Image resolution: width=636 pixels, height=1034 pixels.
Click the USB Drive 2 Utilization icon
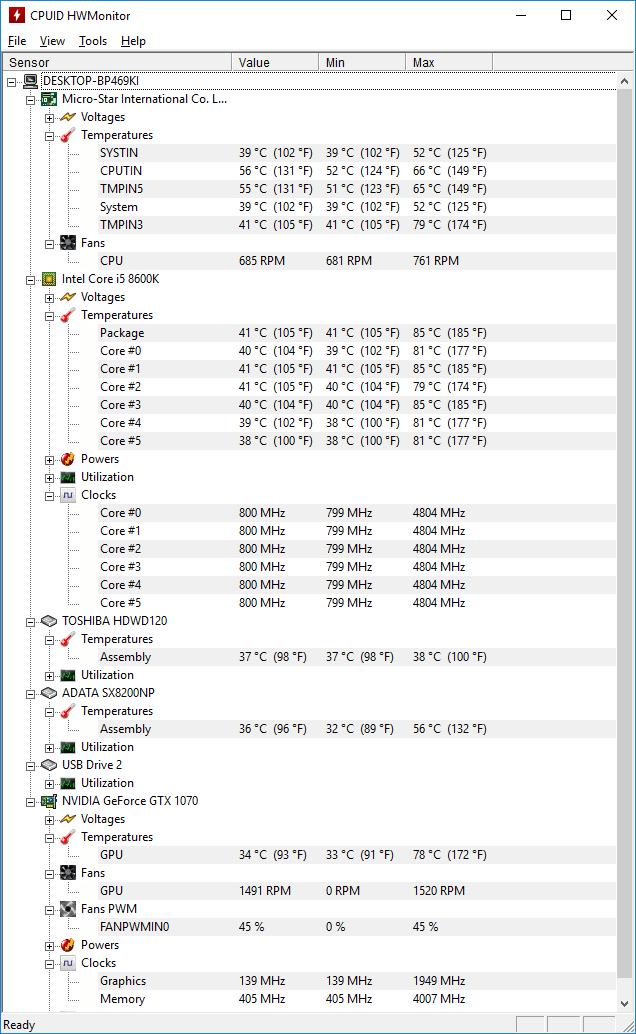tap(67, 783)
